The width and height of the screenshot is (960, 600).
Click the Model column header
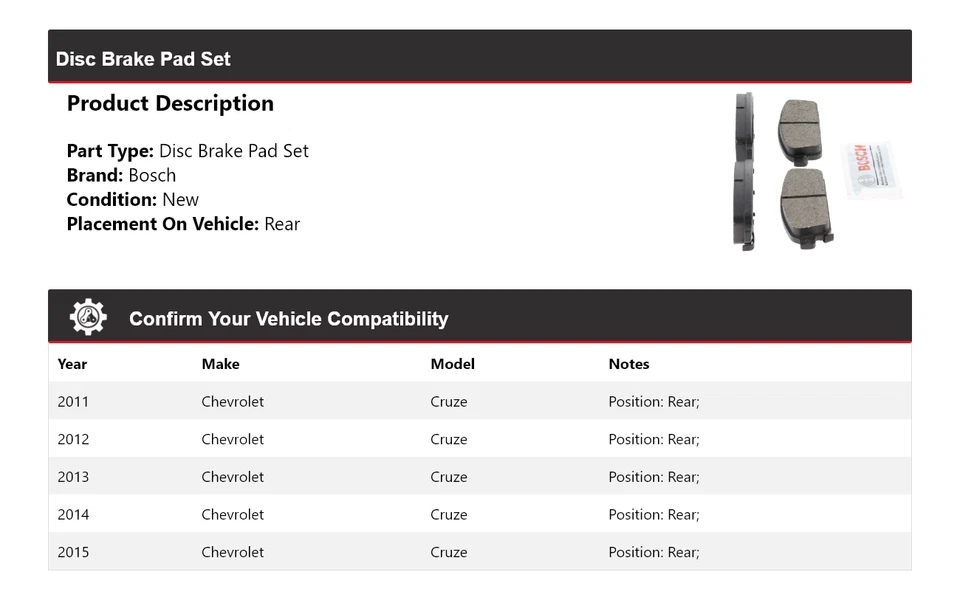click(x=452, y=364)
